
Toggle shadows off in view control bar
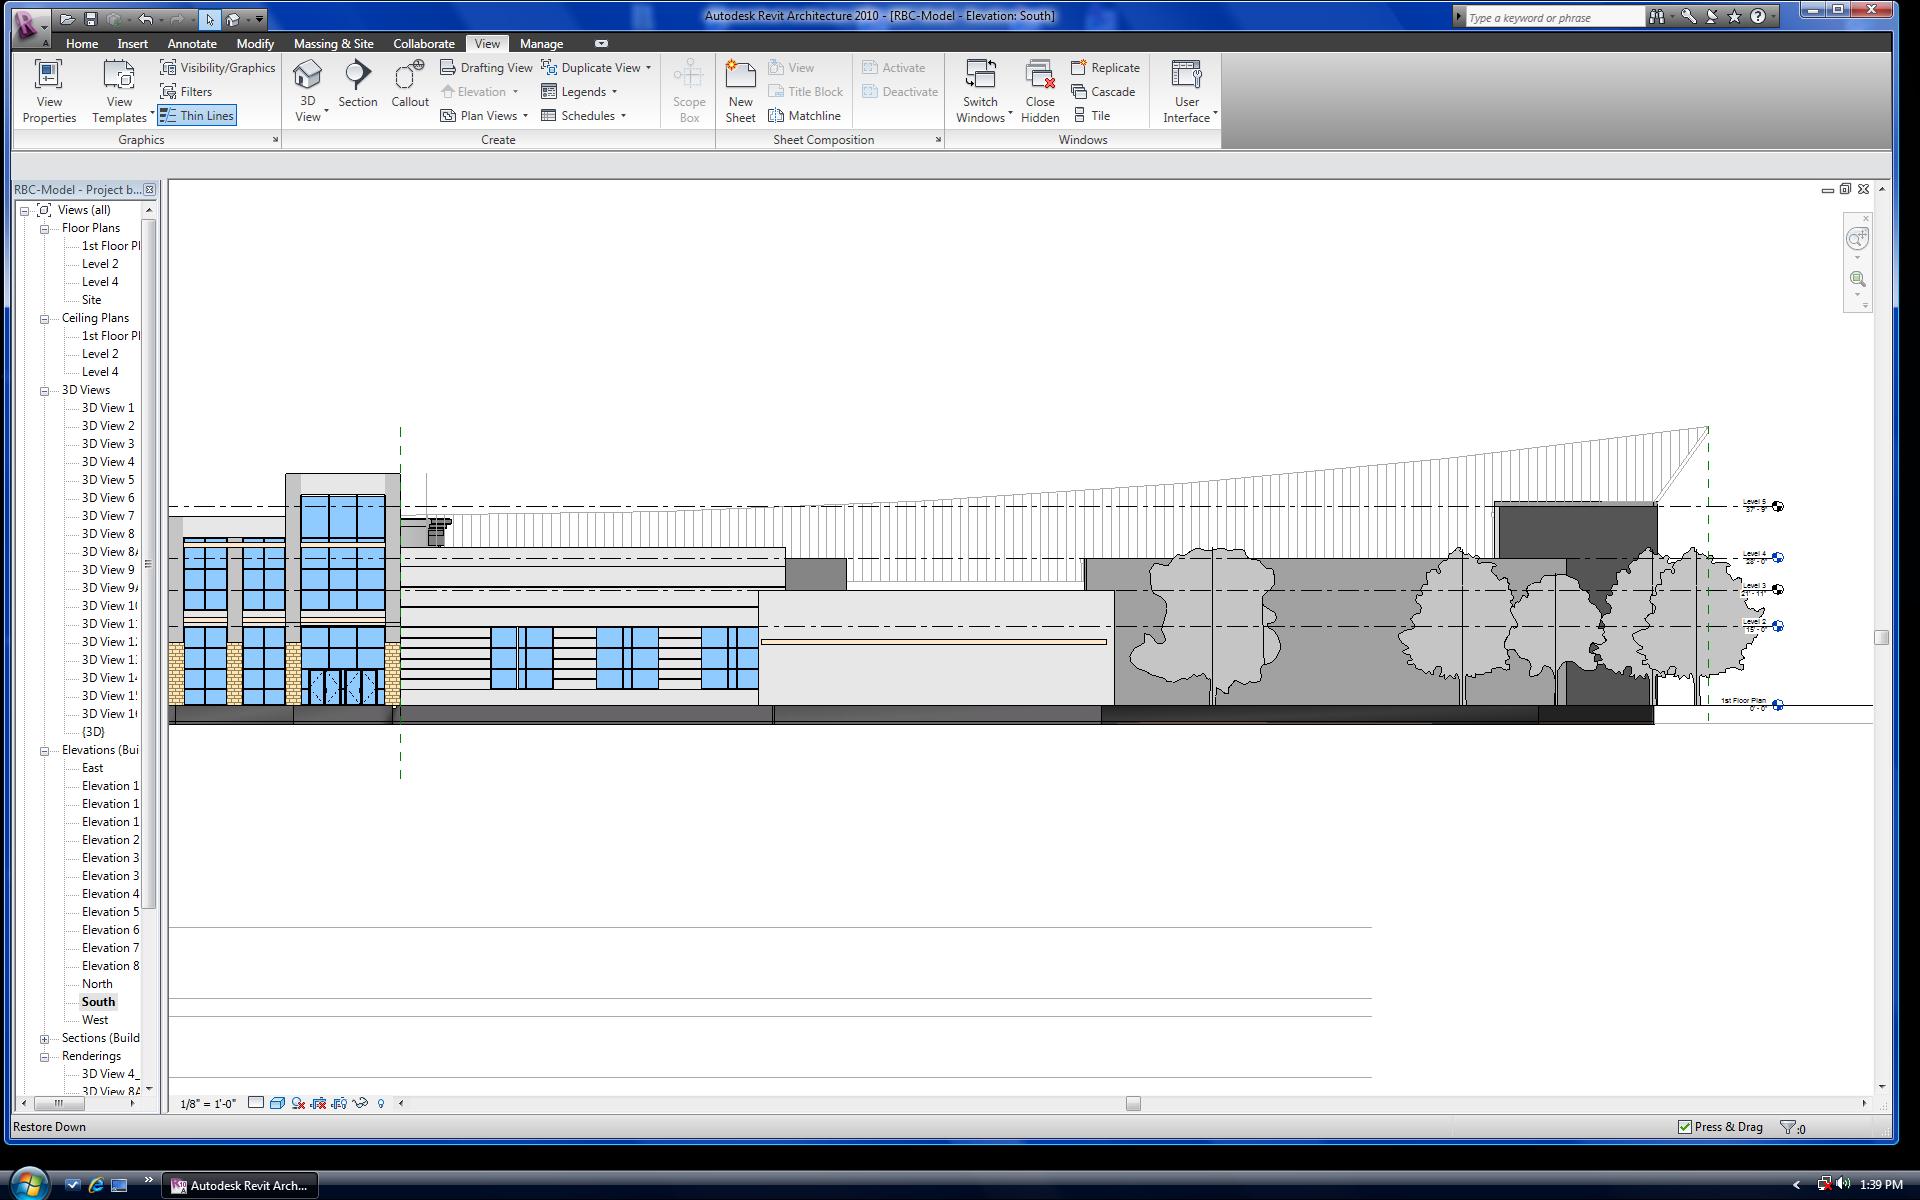pos(298,1103)
